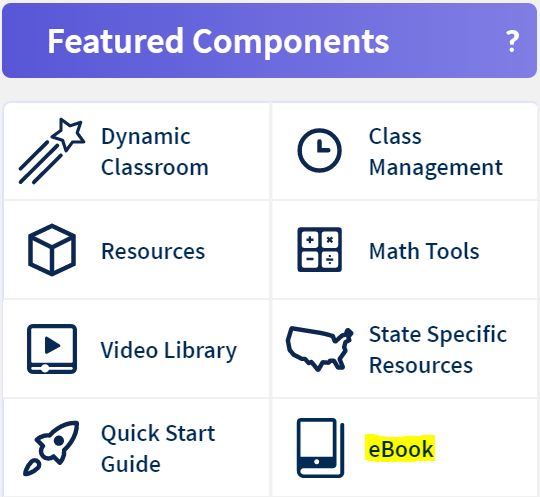Click the Featured Components header title

point(218,42)
